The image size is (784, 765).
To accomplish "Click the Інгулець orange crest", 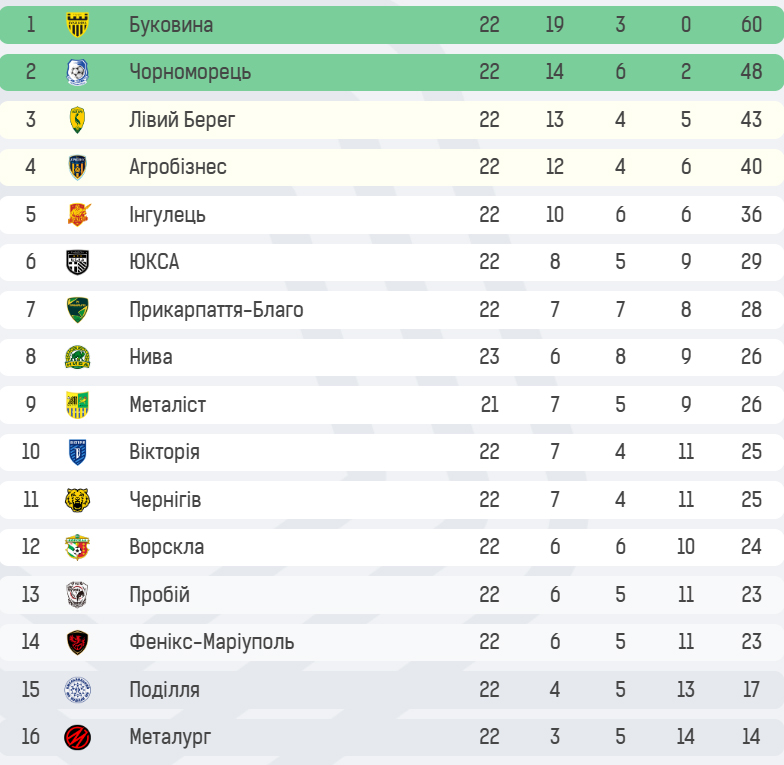I will click(78, 214).
